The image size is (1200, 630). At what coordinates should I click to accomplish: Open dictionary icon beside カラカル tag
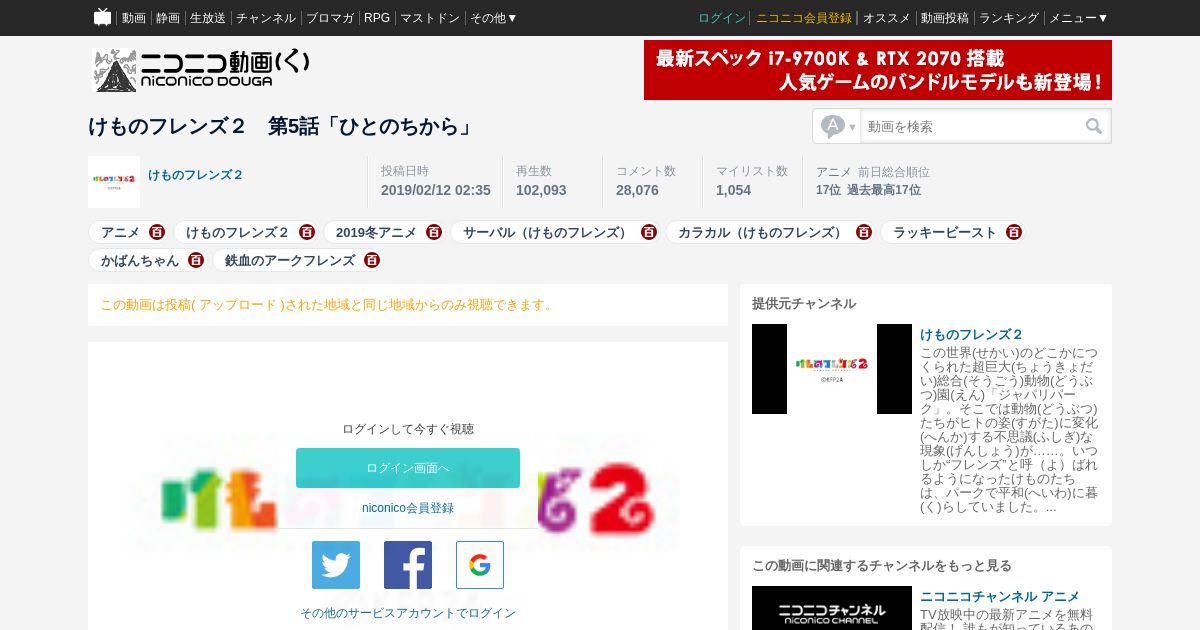[864, 232]
